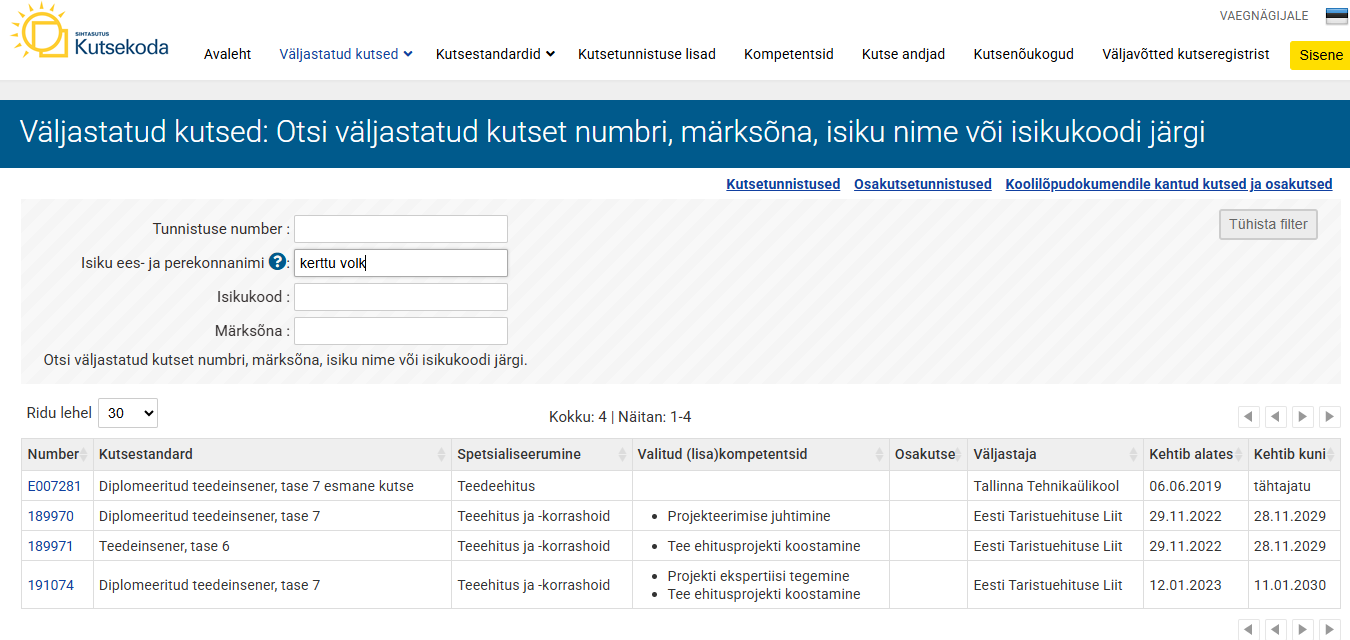Image resolution: width=1350 pixels, height=640 pixels.
Task: Select Diplomeeritud teedeinsener, tase 7 esmane kutse
Action: pyautogui.click(x=270, y=486)
